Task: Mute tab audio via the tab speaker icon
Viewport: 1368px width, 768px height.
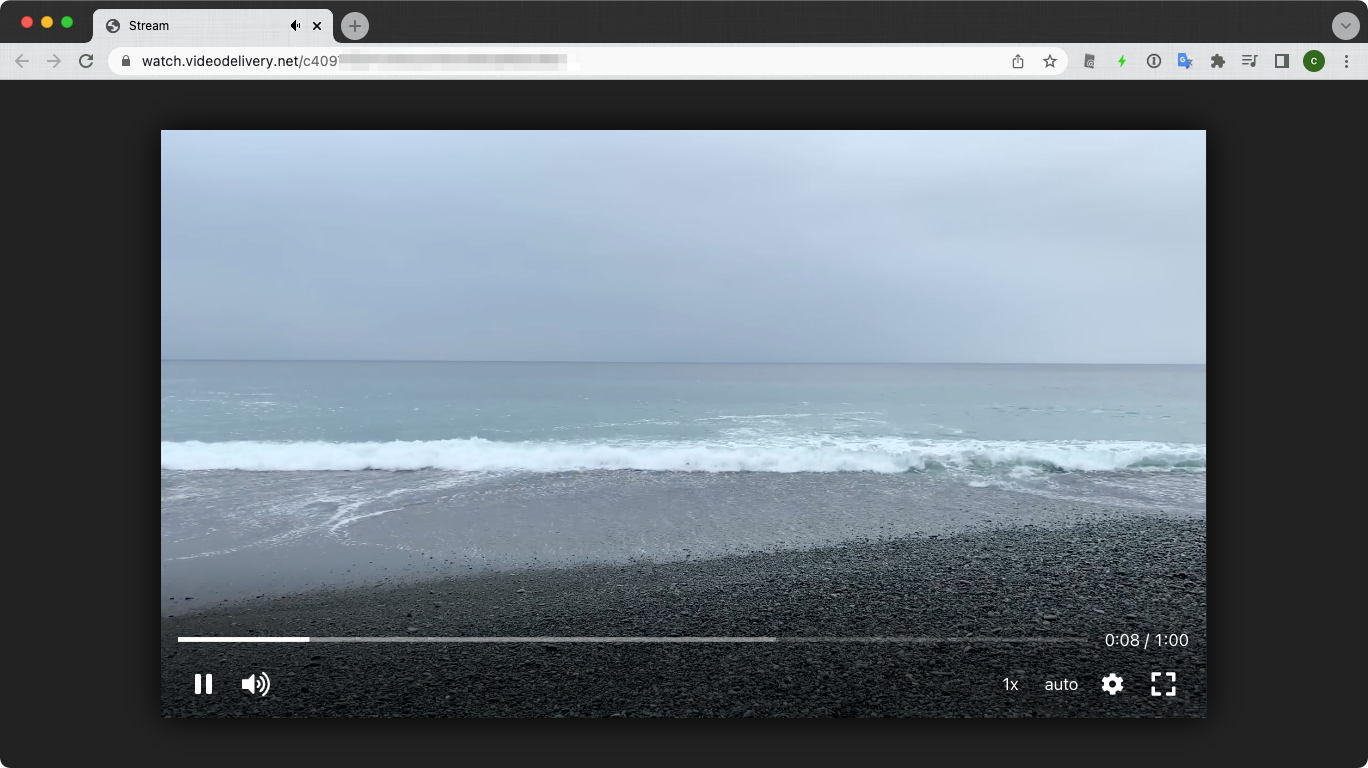Action: pyautogui.click(x=295, y=25)
